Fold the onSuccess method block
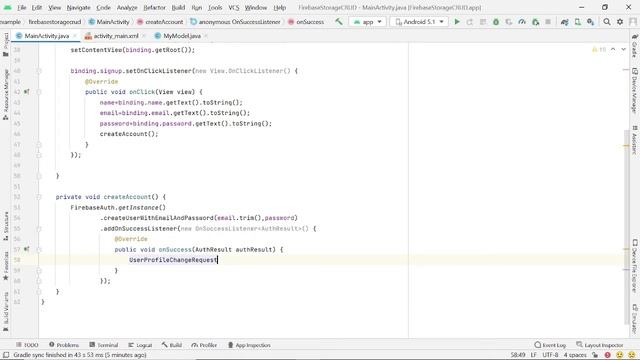 click(x=39, y=249)
